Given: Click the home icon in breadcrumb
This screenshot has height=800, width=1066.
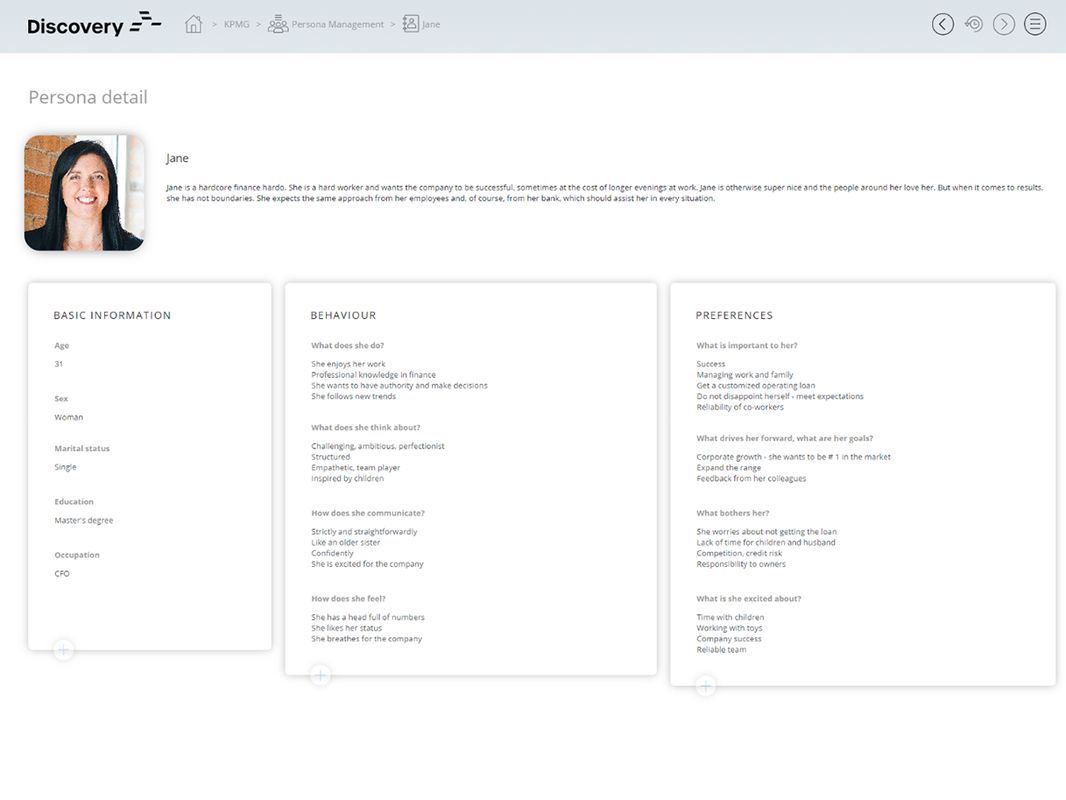Looking at the screenshot, I should (x=194, y=24).
